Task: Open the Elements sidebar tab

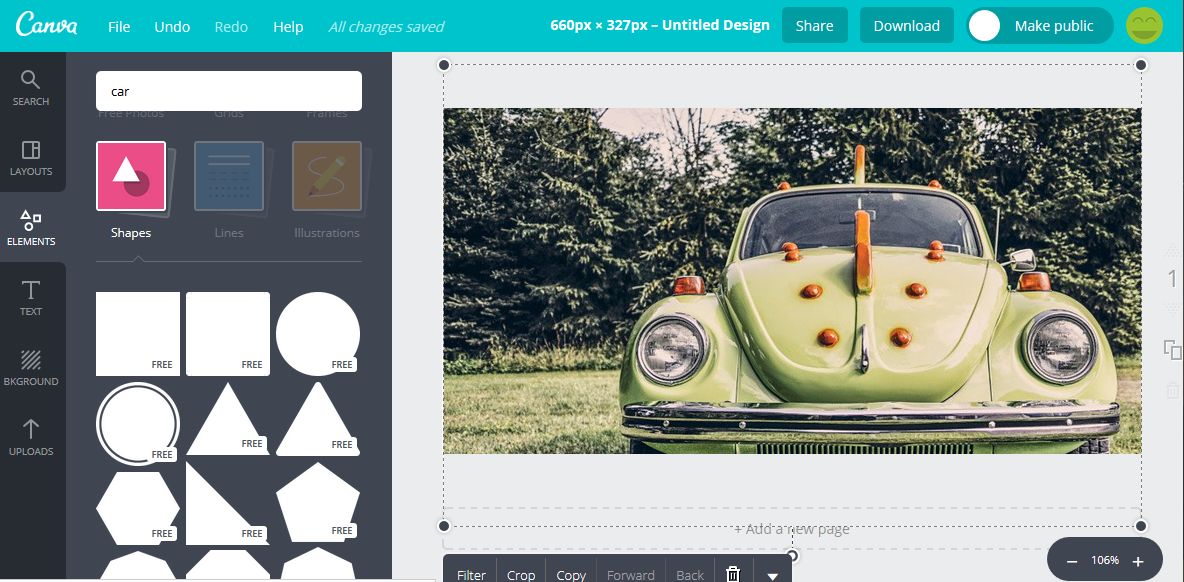Action: coord(31,228)
